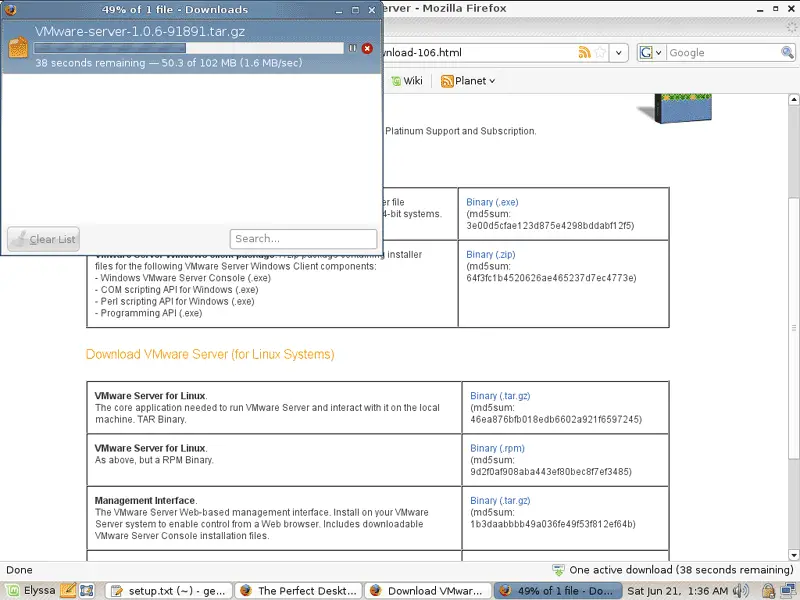
Task: Select the 49% of 1 file taskbar entry
Action: 557,591
